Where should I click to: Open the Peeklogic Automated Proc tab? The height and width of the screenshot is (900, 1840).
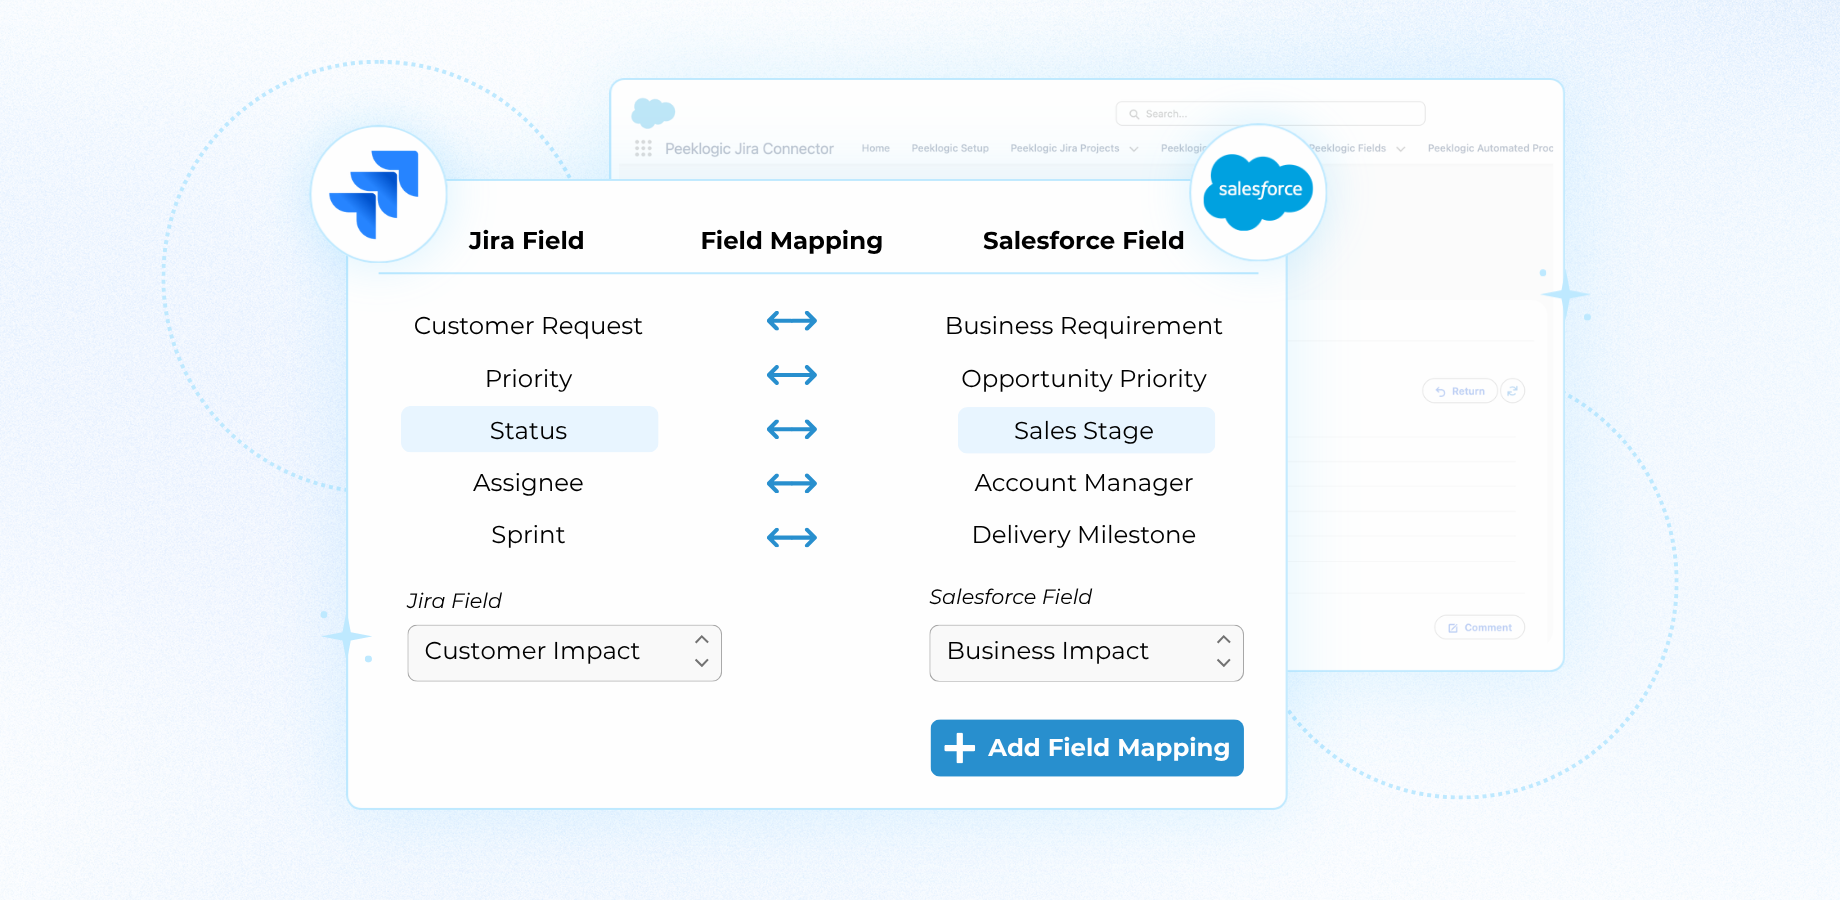[x=1490, y=148]
